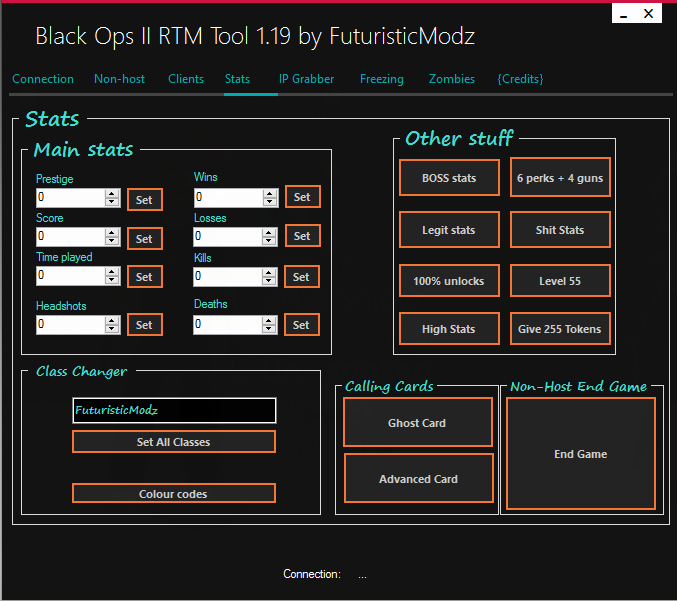Click the End Game button
The width and height of the screenshot is (677, 601).
[581, 454]
